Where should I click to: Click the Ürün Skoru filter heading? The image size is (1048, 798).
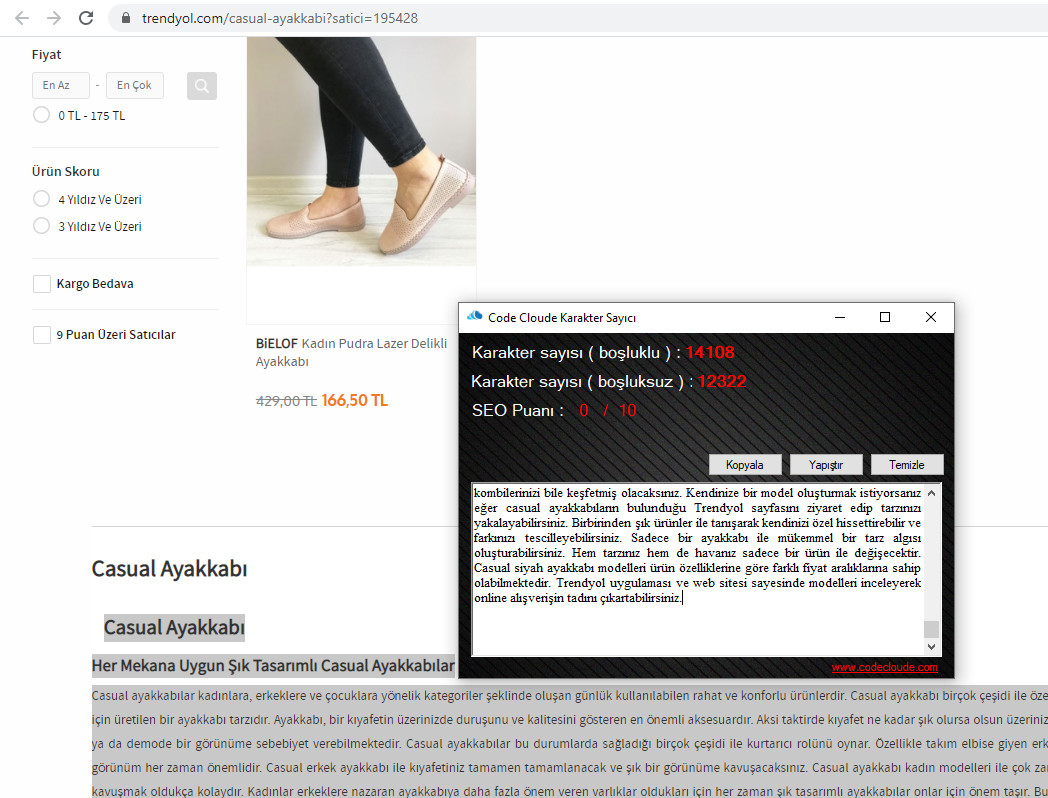pyautogui.click(x=66, y=172)
